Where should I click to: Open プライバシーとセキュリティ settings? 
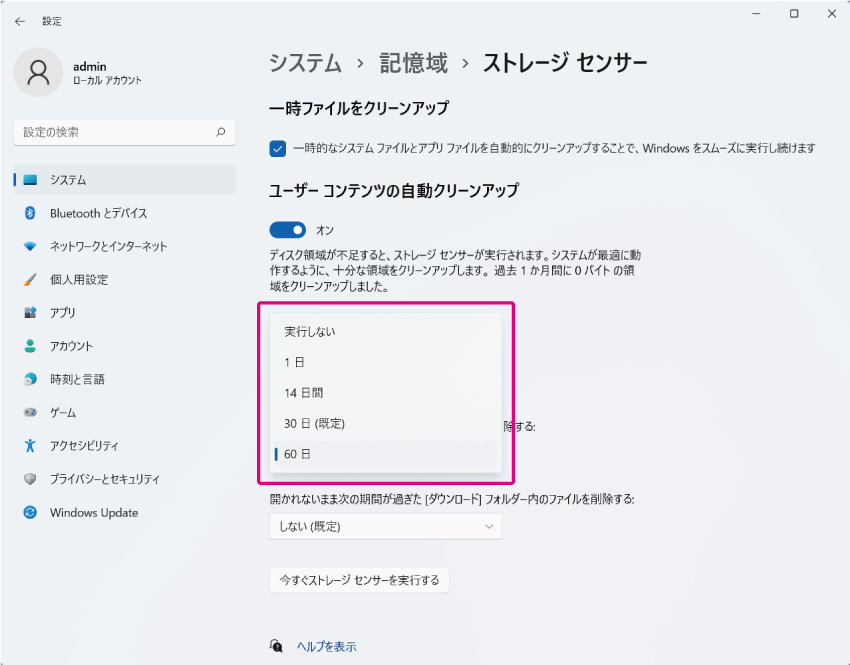[125, 479]
